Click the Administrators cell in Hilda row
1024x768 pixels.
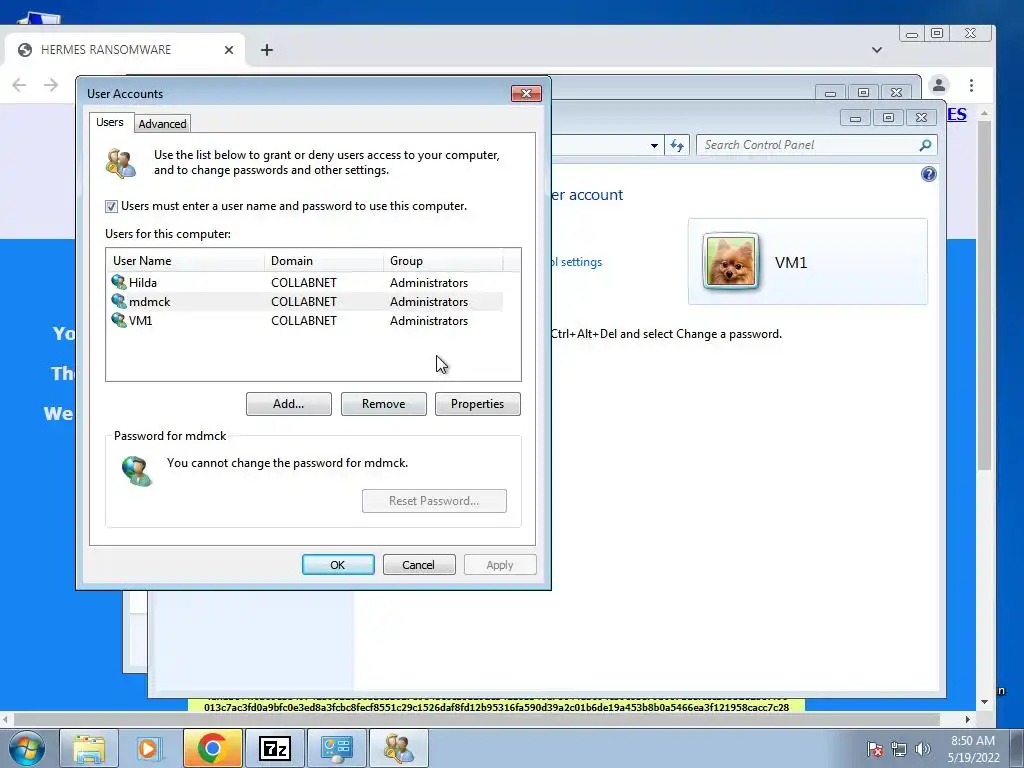coord(429,283)
